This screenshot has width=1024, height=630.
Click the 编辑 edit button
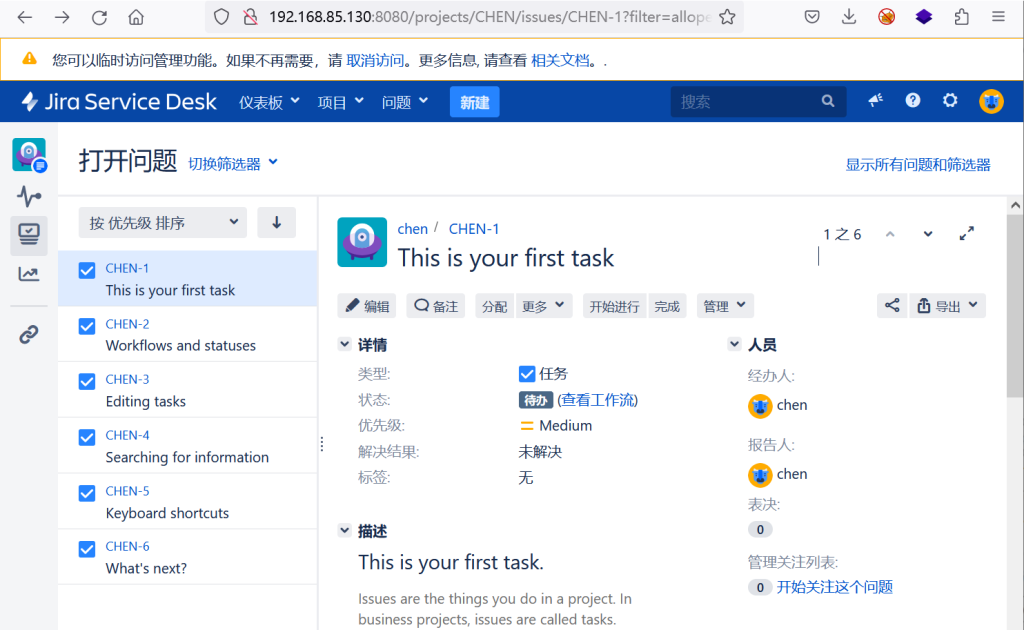[367, 306]
